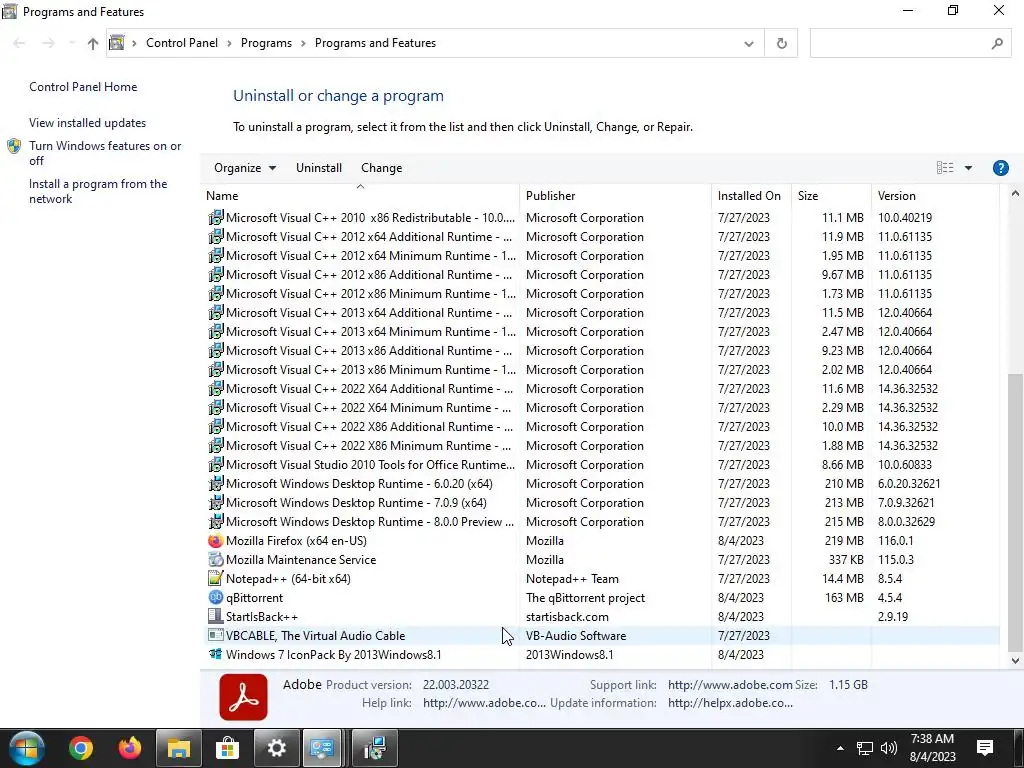This screenshot has height=768, width=1024.
Task: Click the scroll up arrow of list
Action: (x=1015, y=193)
